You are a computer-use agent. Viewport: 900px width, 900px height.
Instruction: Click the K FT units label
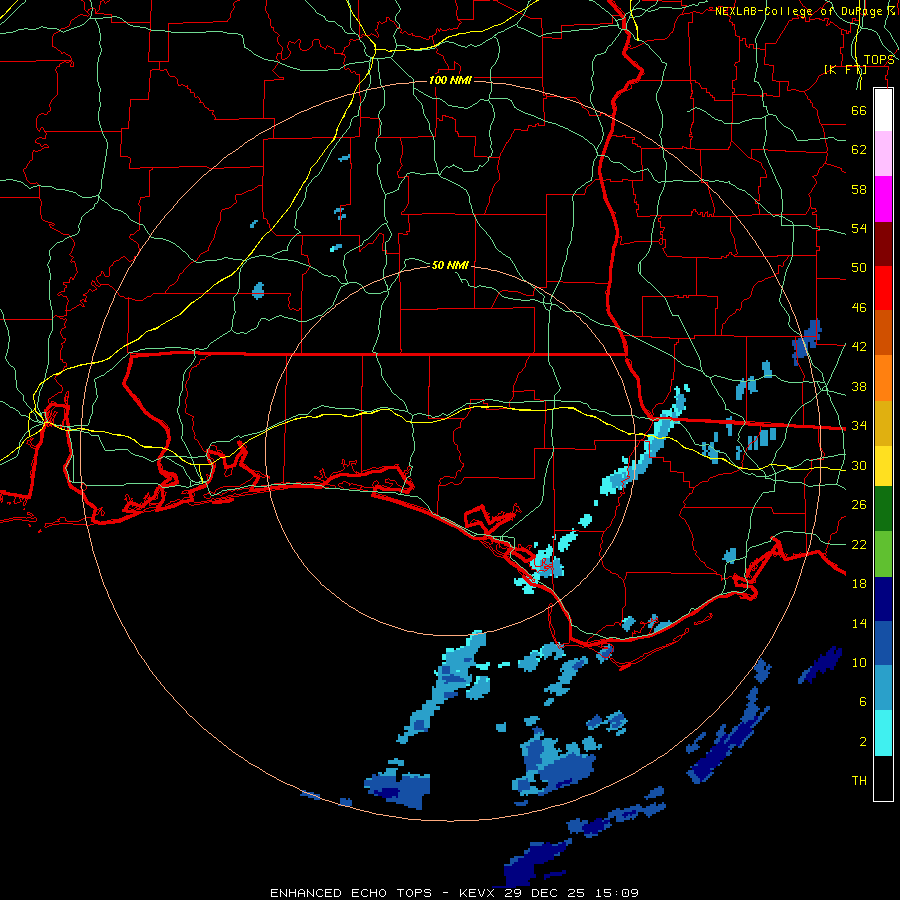point(845,70)
